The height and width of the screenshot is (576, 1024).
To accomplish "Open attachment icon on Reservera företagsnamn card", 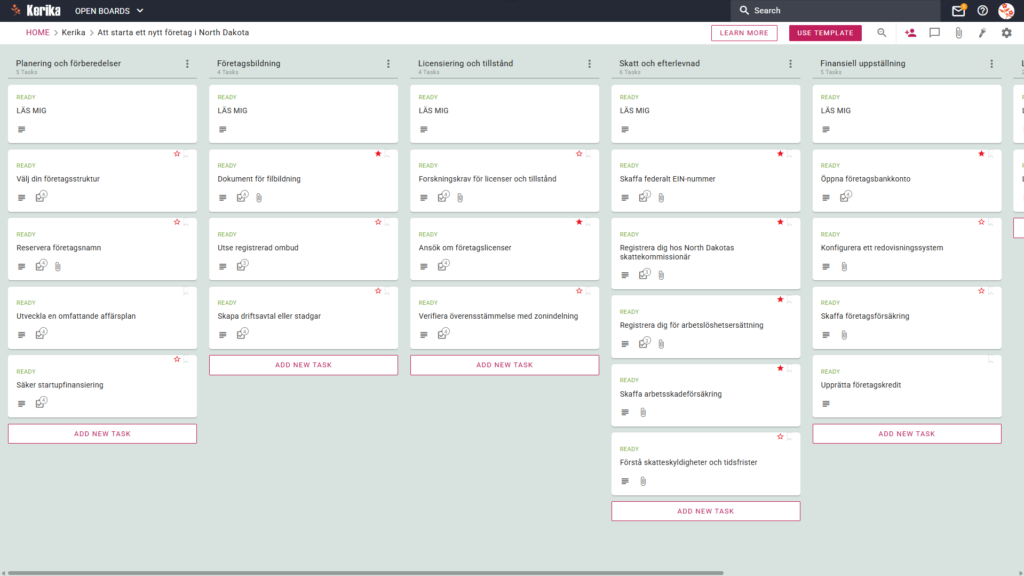I will click(x=58, y=266).
